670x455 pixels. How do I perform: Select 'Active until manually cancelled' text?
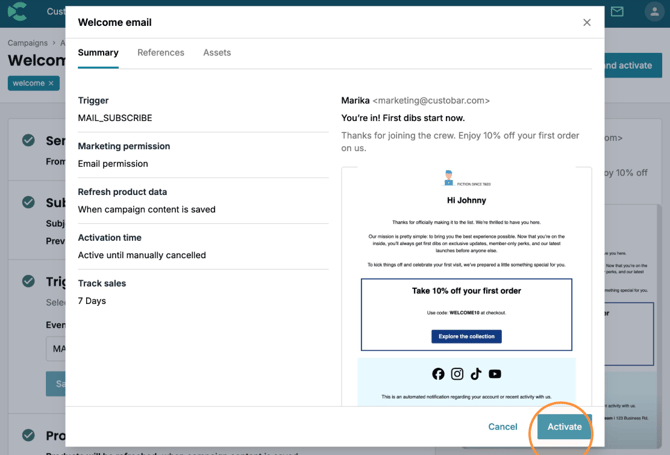tap(142, 255)
